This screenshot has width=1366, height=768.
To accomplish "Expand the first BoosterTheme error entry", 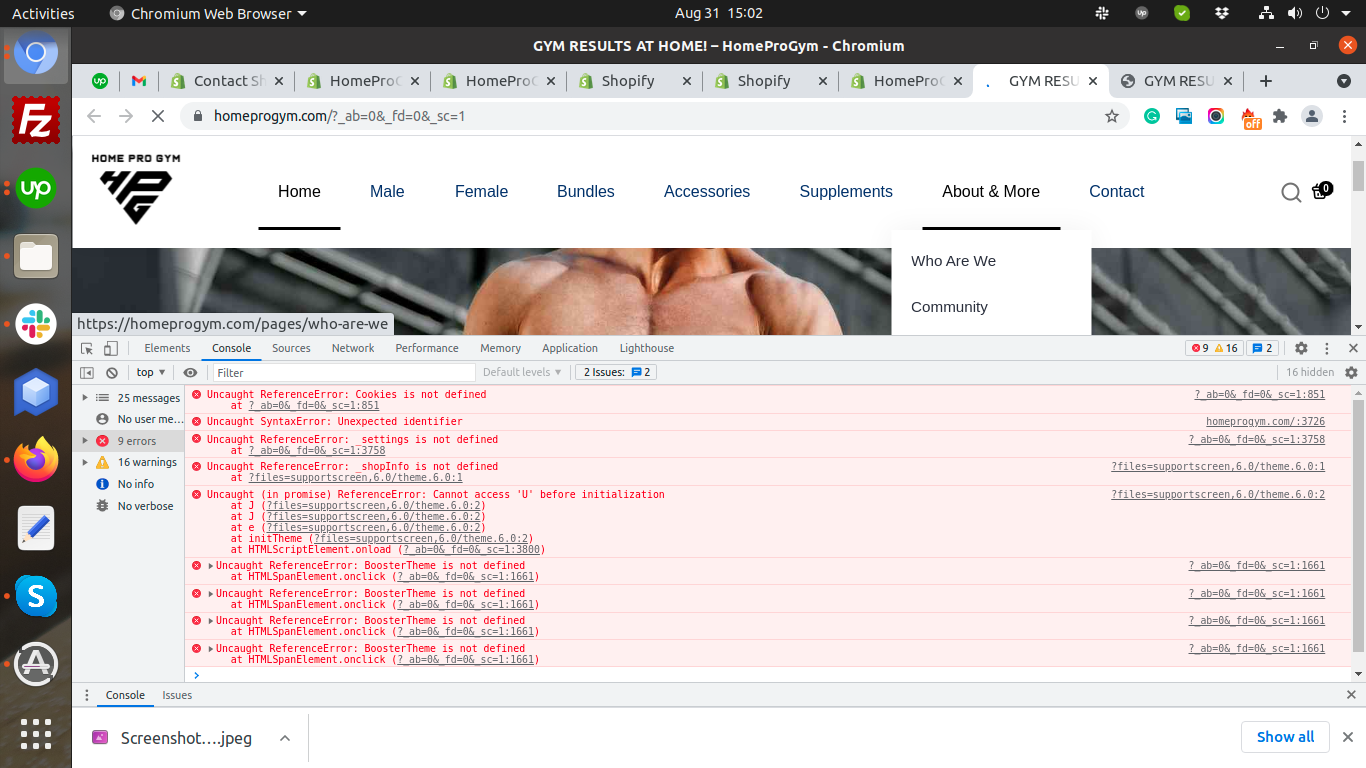I will 211,566.
